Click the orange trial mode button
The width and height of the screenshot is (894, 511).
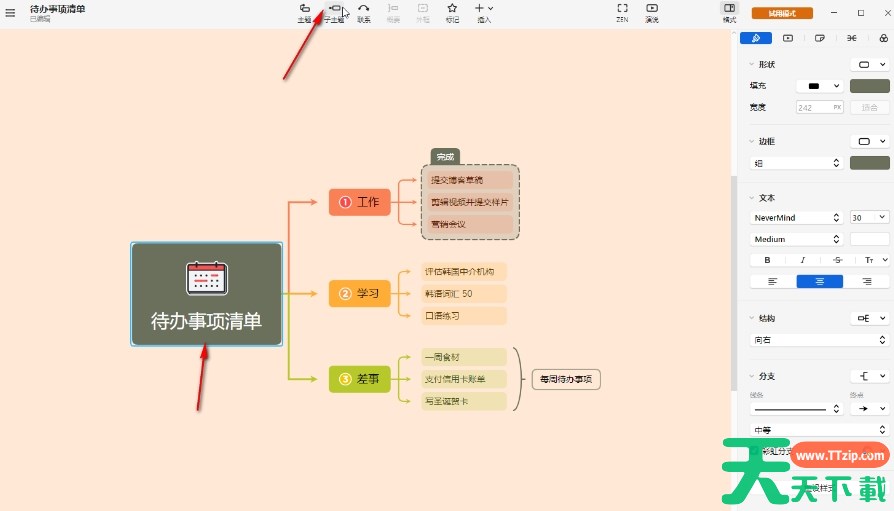782,13
